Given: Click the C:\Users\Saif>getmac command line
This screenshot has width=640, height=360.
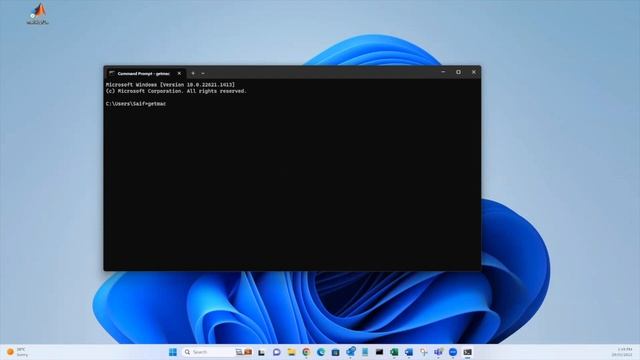Looking at the screenshot, I should (x=136, y=104).
